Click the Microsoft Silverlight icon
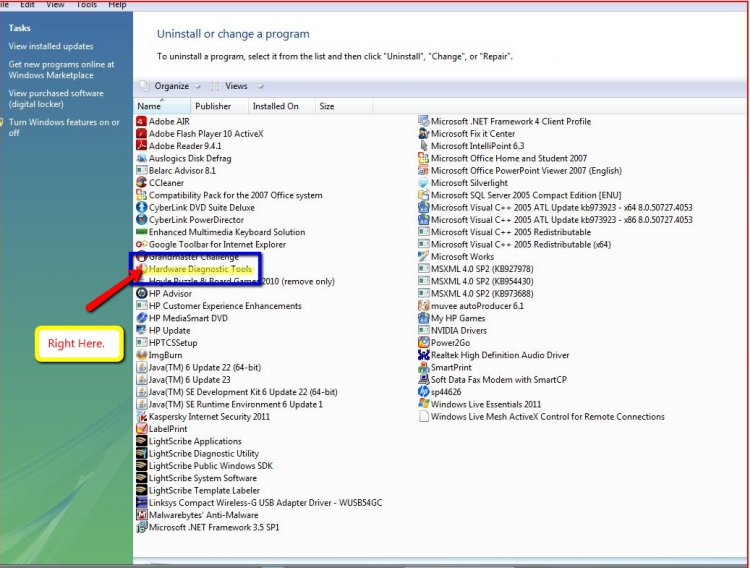750x568 pixels. 423,183
